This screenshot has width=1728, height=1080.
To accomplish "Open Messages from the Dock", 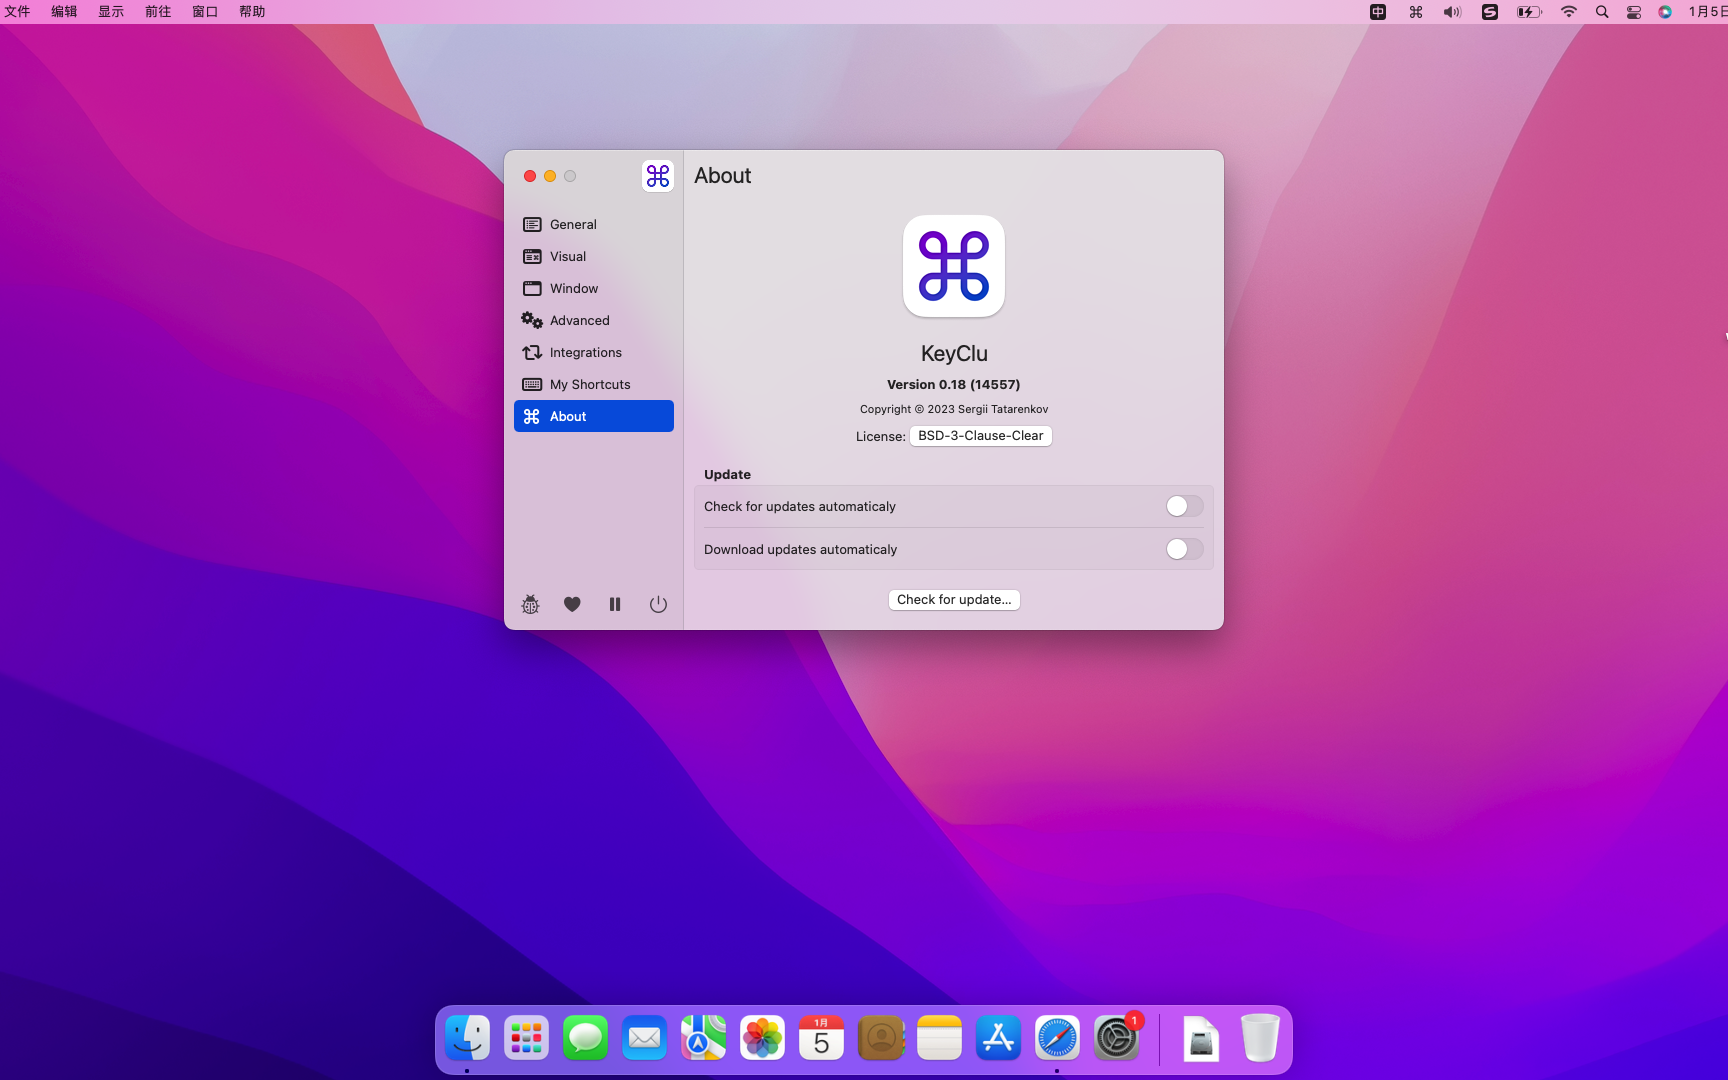I will click(585, 1039).
